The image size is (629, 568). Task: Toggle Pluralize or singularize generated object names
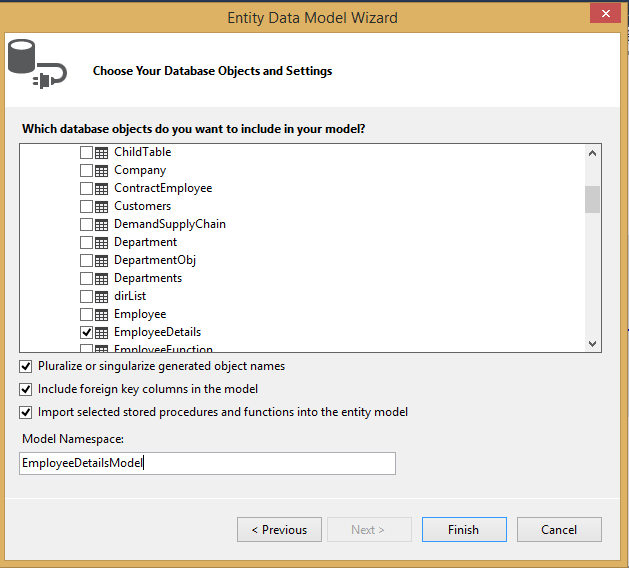[26, 366]
